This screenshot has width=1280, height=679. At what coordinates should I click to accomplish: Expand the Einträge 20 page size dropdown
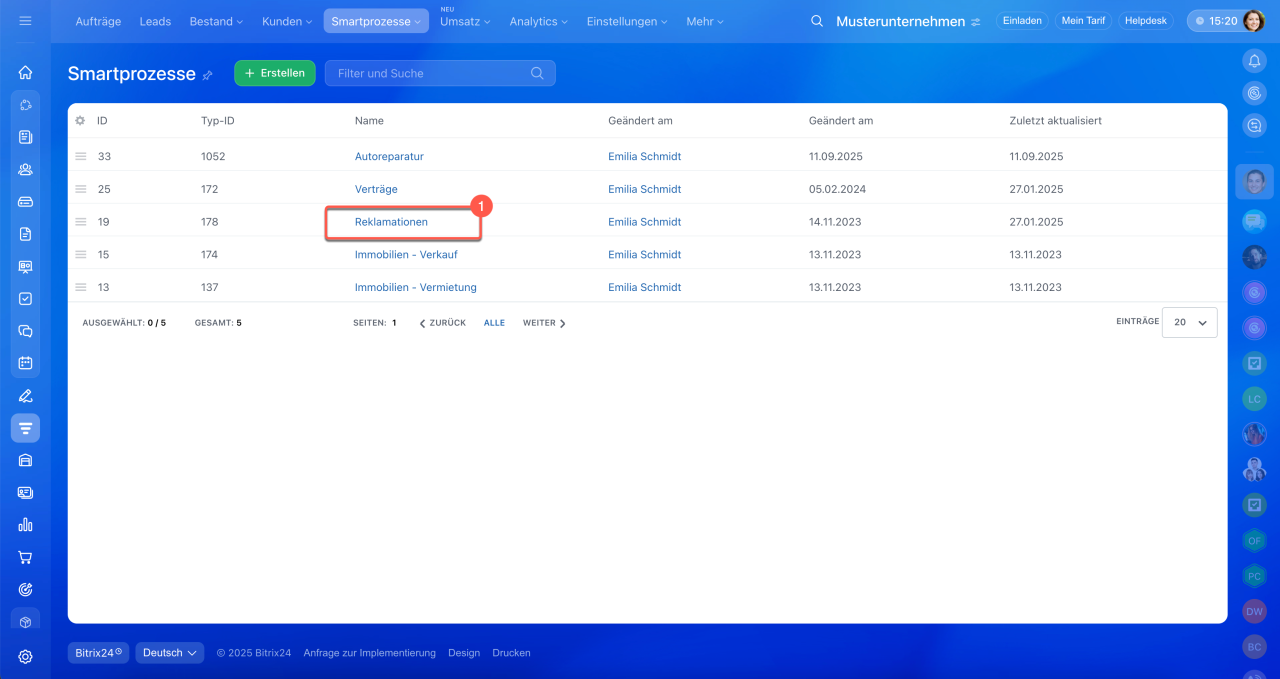[x=1190, y=323]
